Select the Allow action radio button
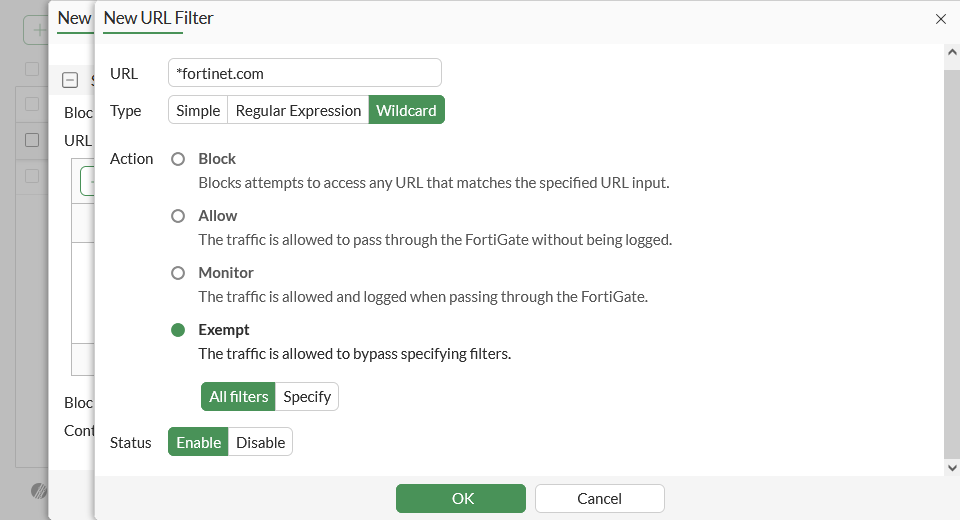The width and height of the screenshot is (960, 520). click(178, 216)
